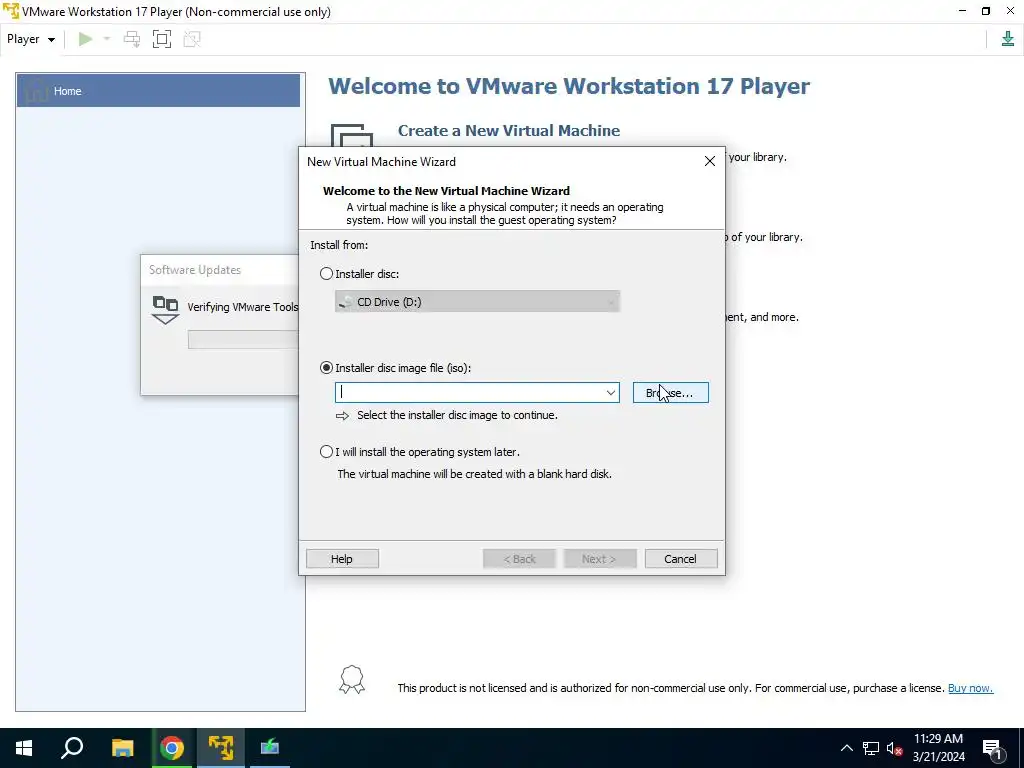1024x768 pixels.
Task: Click the muted volume tray icon
Action: tap(895, 748)
